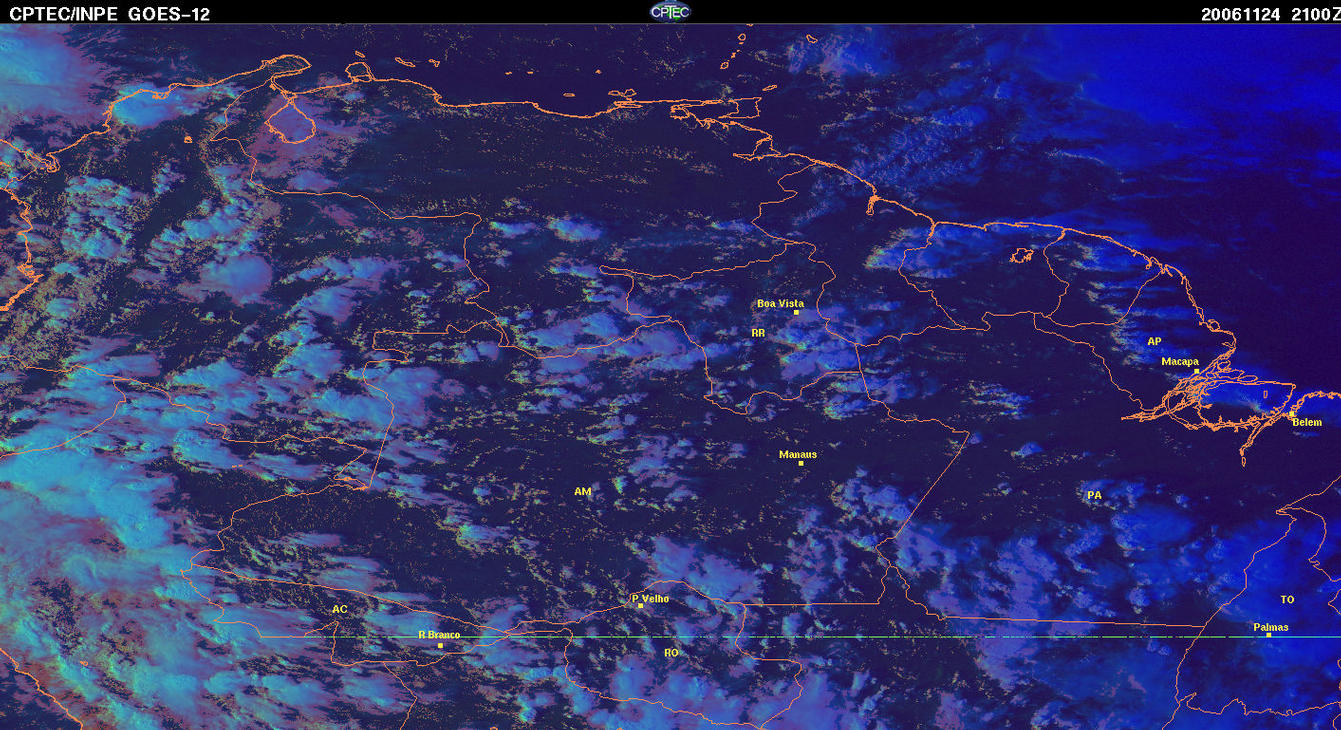Viewport: 1341px width, 730px height.
Task: Click the Manaus city label
Action: 798,454
